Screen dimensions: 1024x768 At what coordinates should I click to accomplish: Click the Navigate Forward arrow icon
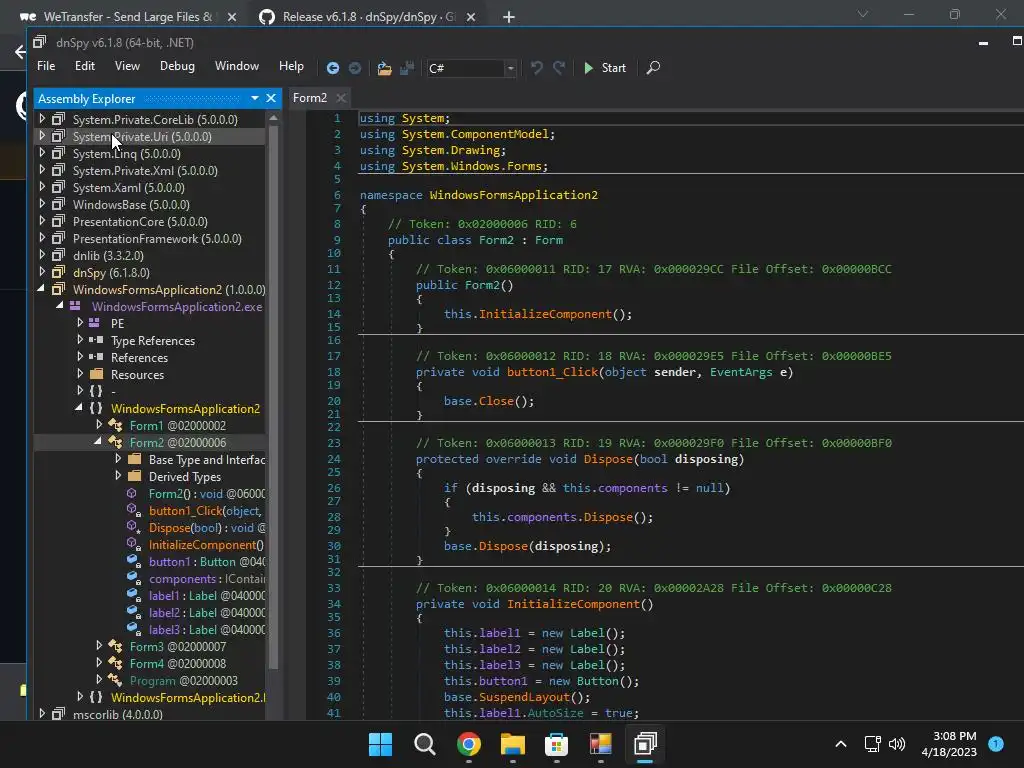(x=355, y=68)
